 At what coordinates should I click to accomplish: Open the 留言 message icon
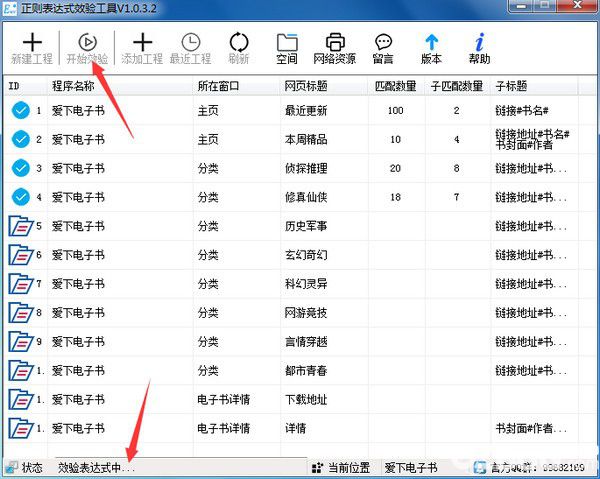383,42
